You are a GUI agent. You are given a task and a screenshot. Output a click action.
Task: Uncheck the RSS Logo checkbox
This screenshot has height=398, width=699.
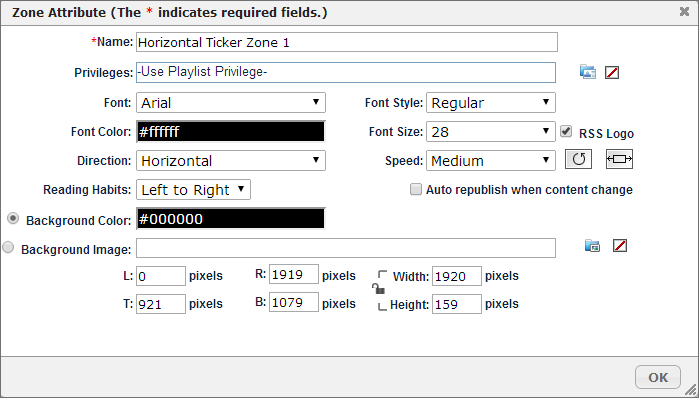[566, 131]
